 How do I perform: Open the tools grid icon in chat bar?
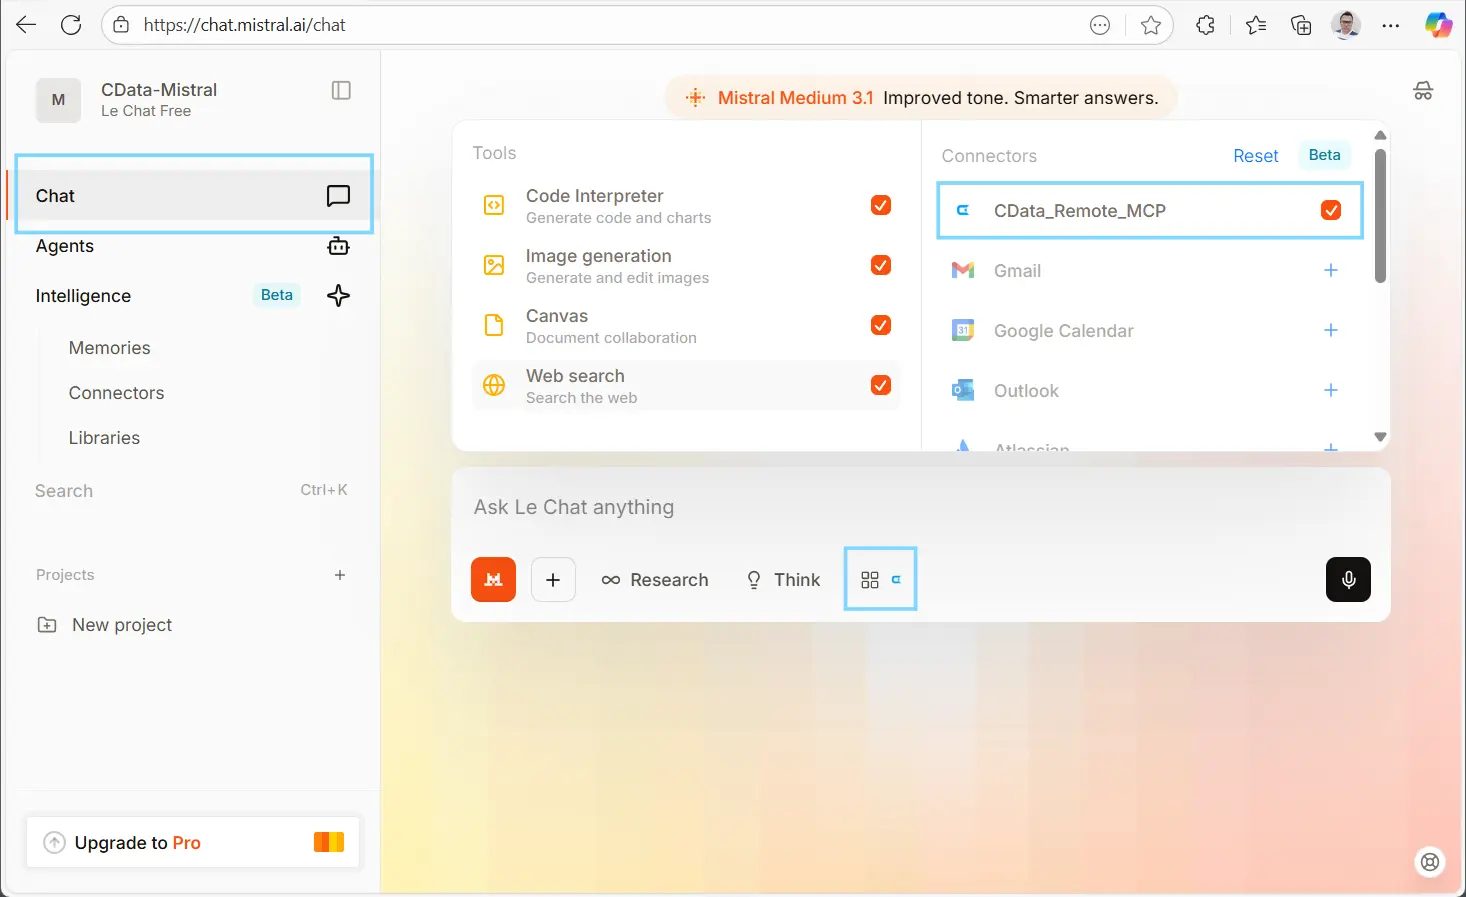point(870,580)
